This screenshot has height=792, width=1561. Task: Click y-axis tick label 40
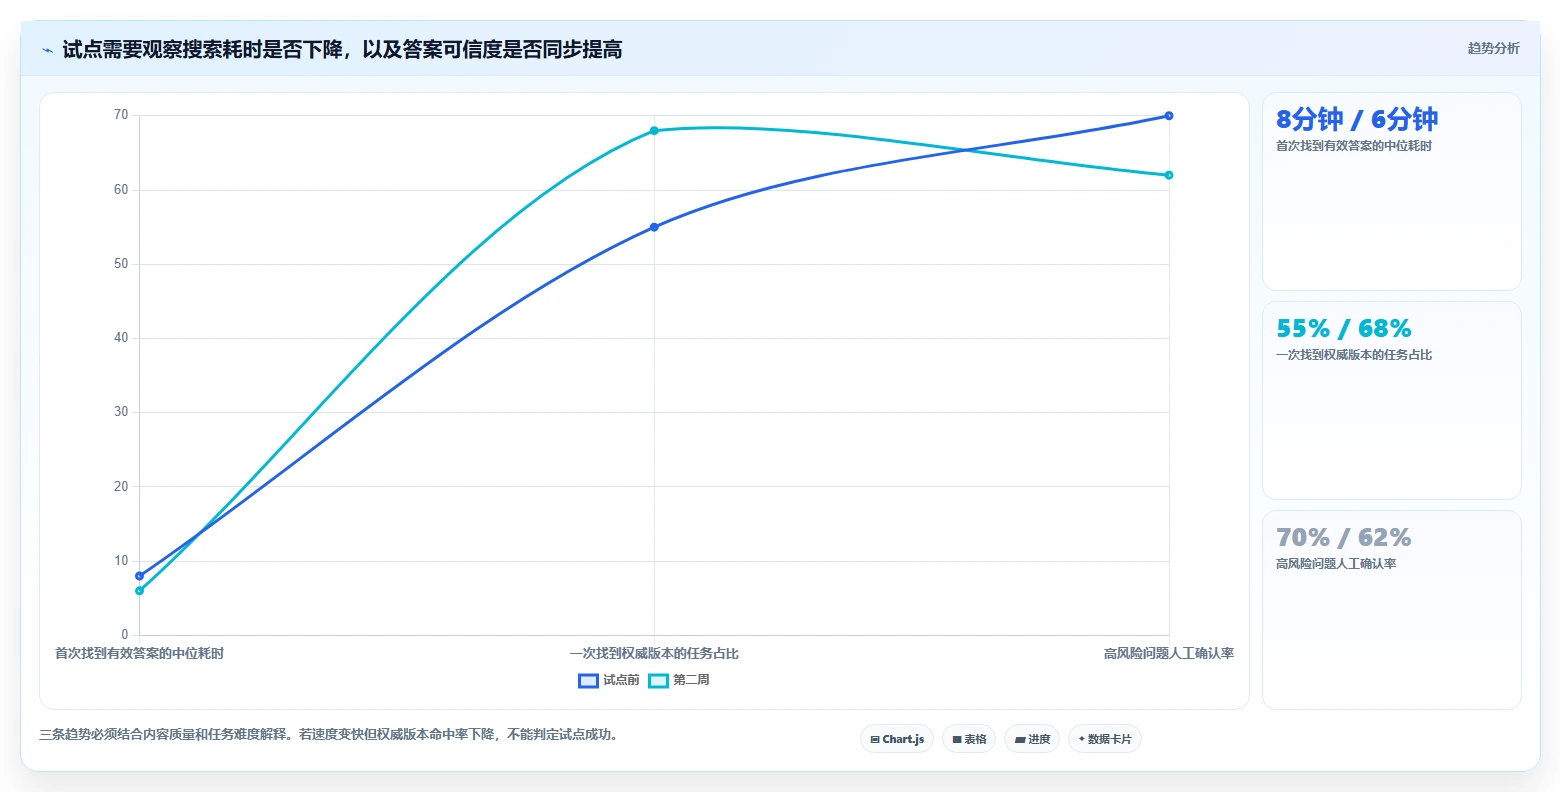click(121, 338)
